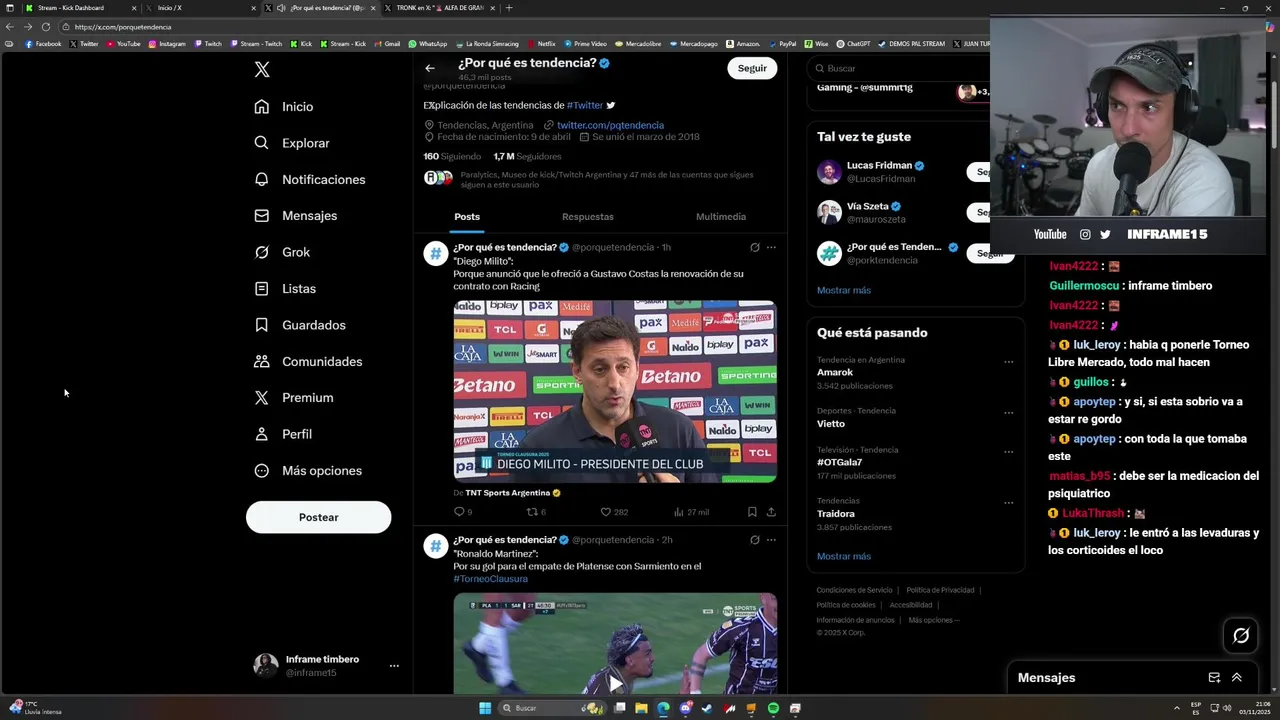Open account menu for Inframe timbero
Screen dimensions: 1280x720
tap(326, 665)
